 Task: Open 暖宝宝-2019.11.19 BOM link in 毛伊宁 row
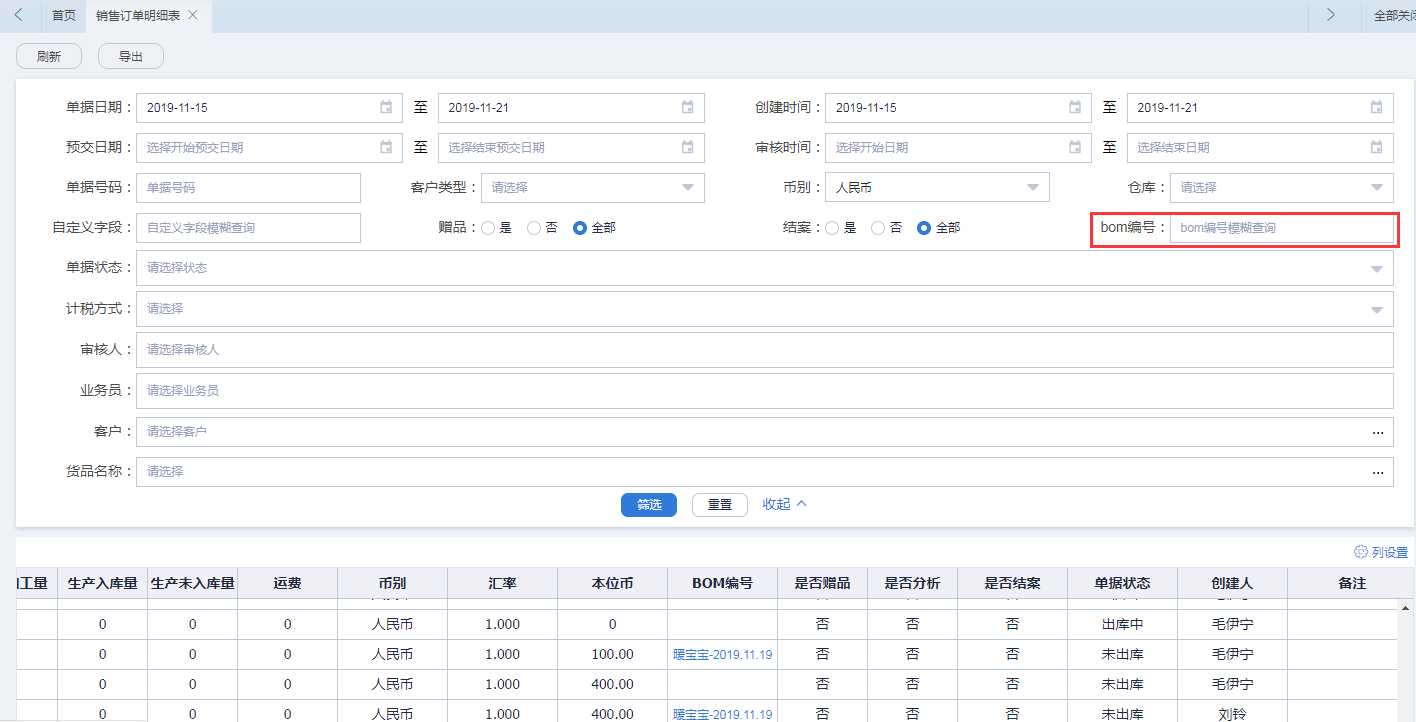coord(723,655)
